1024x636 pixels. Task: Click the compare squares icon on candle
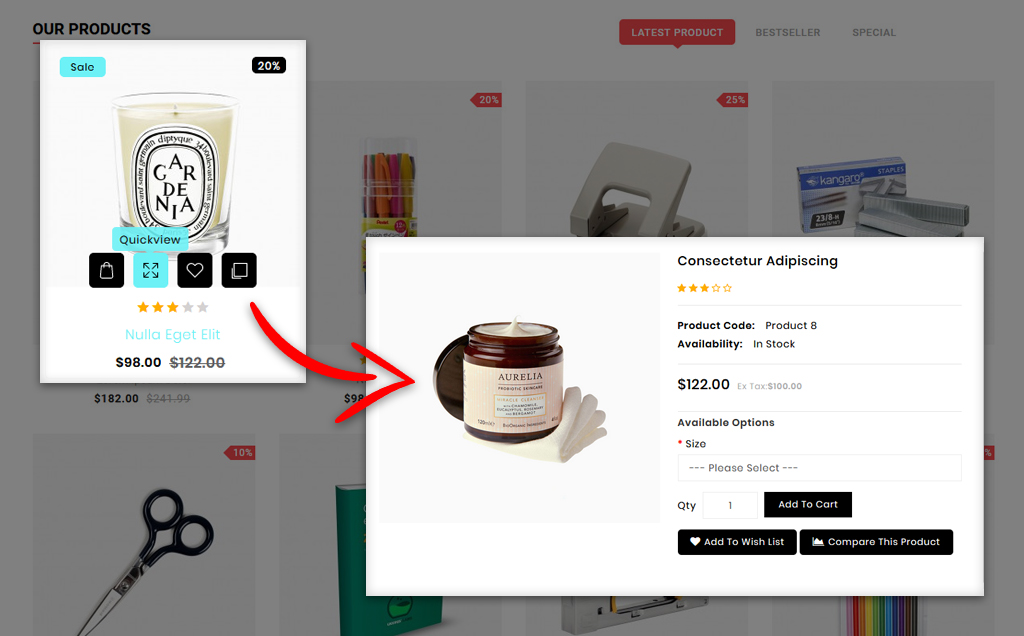(239, 270)
